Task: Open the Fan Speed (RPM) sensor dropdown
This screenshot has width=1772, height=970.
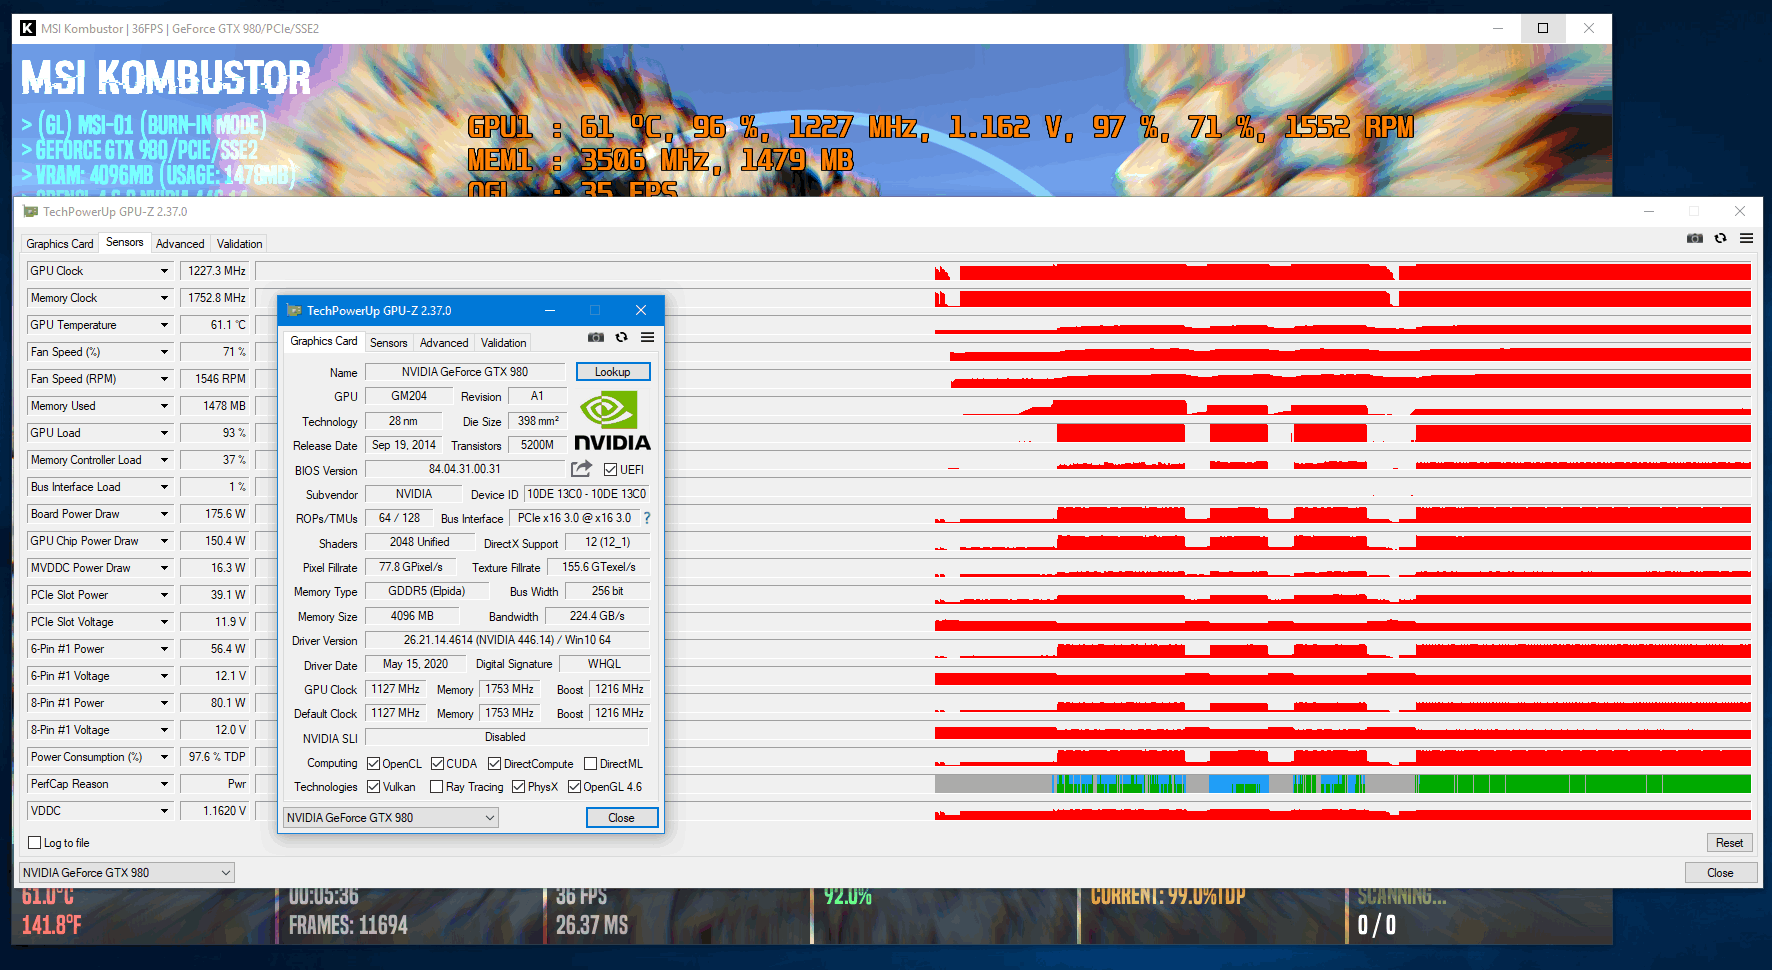Action: coord(165,379)
